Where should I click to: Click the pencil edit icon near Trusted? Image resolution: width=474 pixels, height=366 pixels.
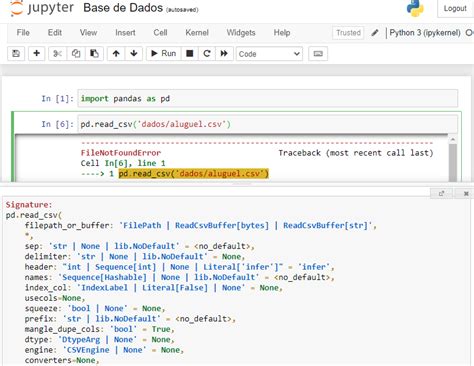pos(375,33)
